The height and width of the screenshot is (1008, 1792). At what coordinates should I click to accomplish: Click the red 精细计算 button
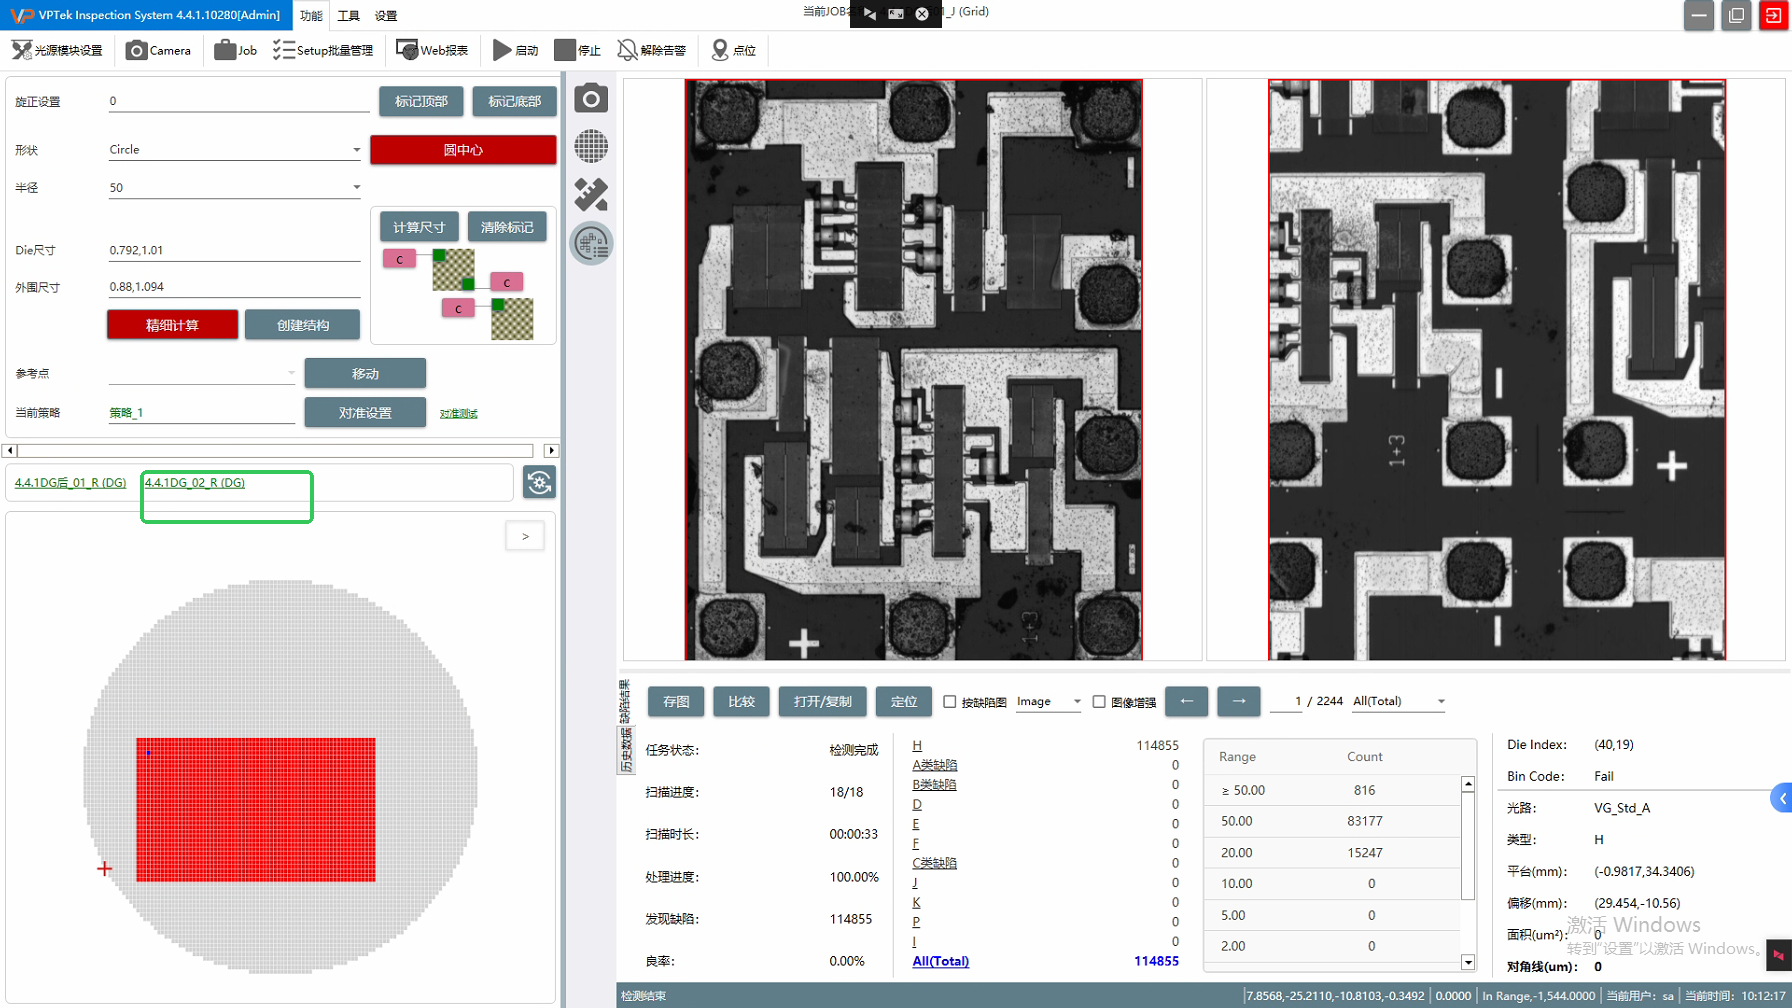[172, 325]
